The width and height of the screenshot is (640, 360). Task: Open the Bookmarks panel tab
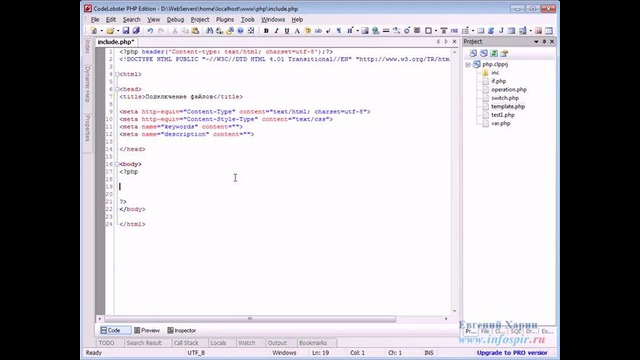point(313,343)
